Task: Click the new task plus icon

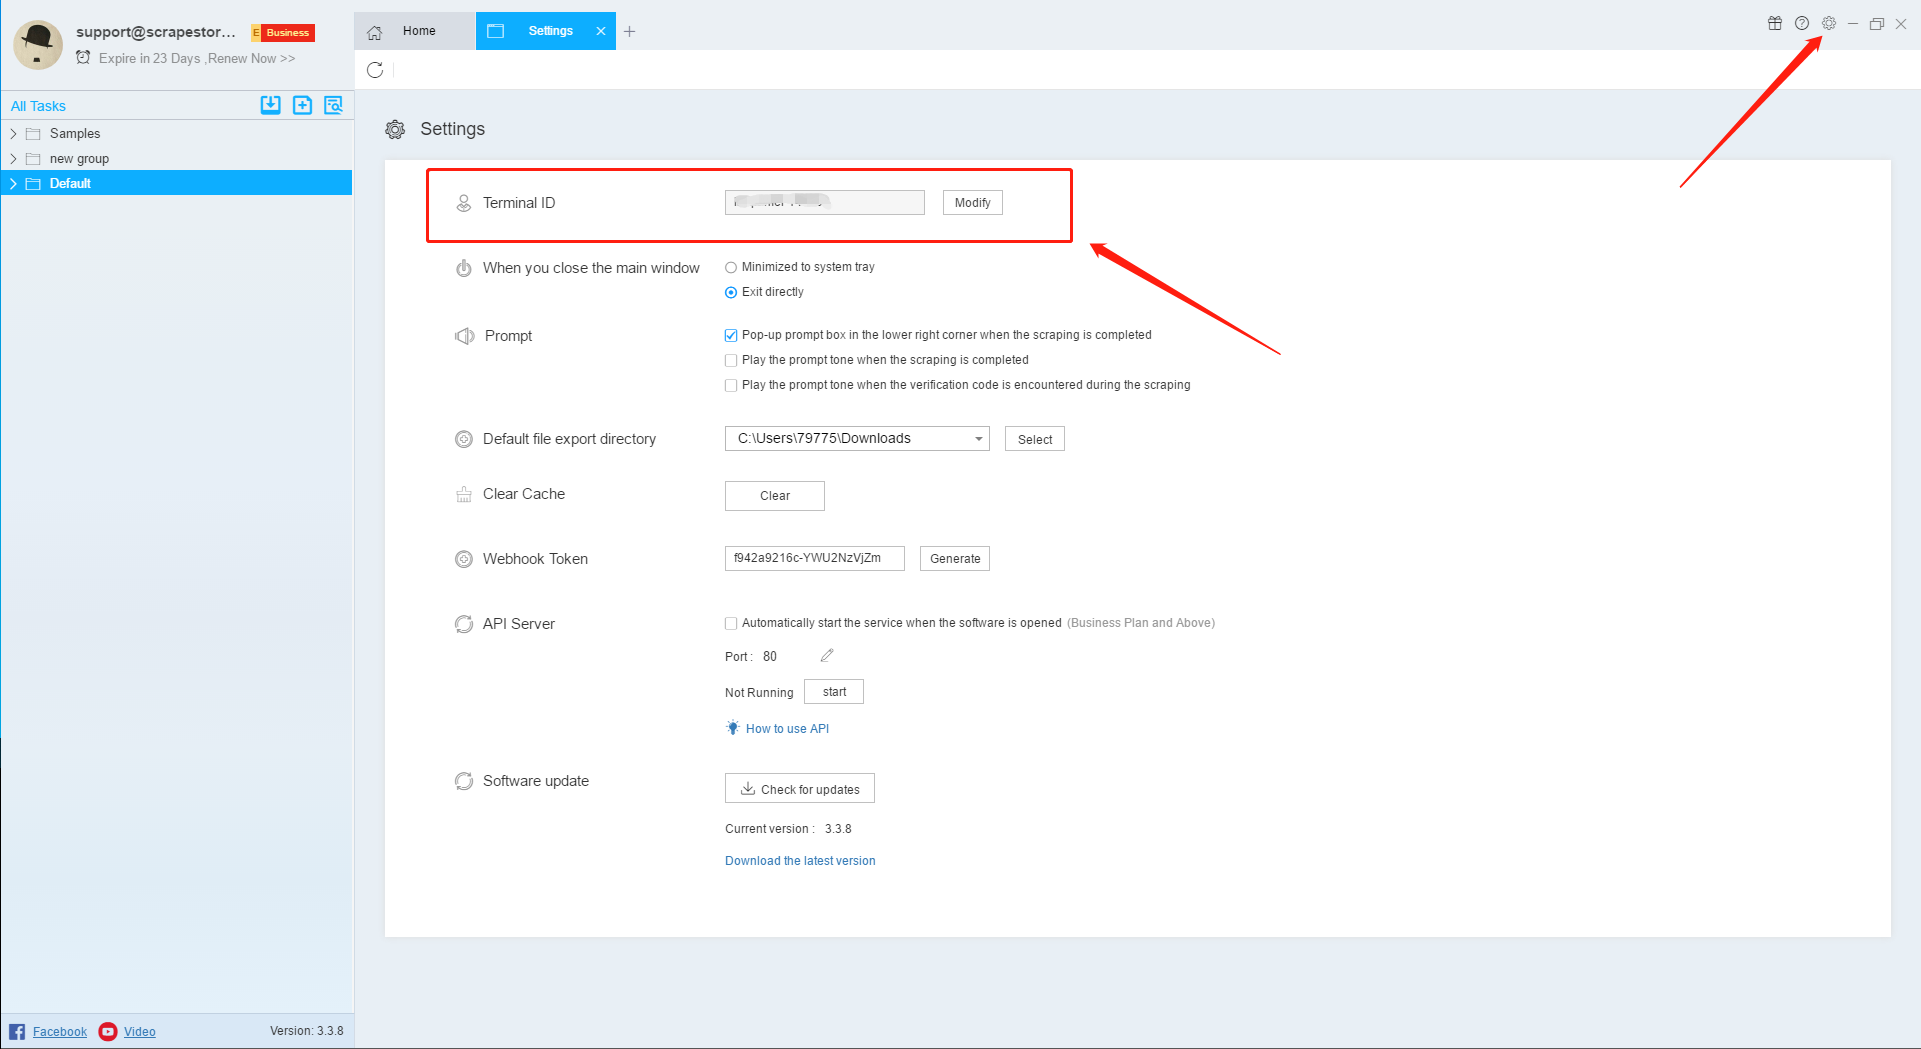Action: click(302, 105)
